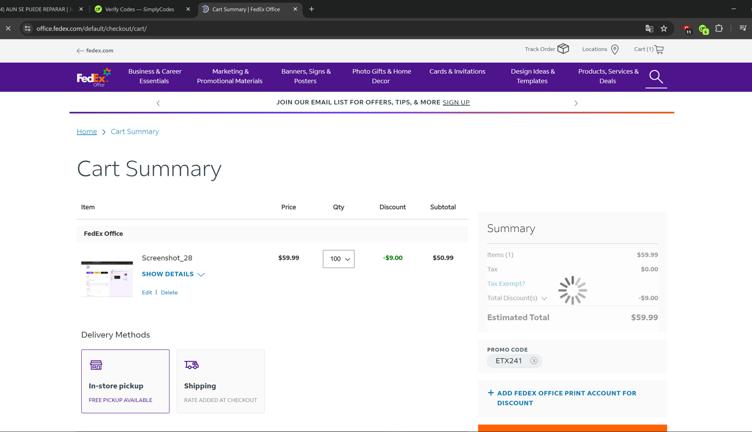Screen dimensions: 752x432
Task: Click the Locations pin icon
Action: (x=615, y=49)
